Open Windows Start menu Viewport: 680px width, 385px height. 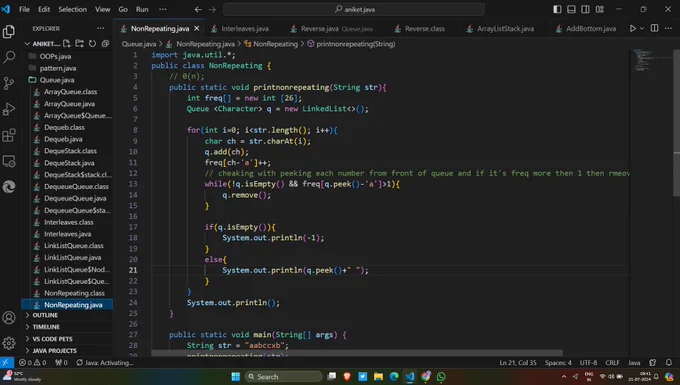(x=235, y=376)
